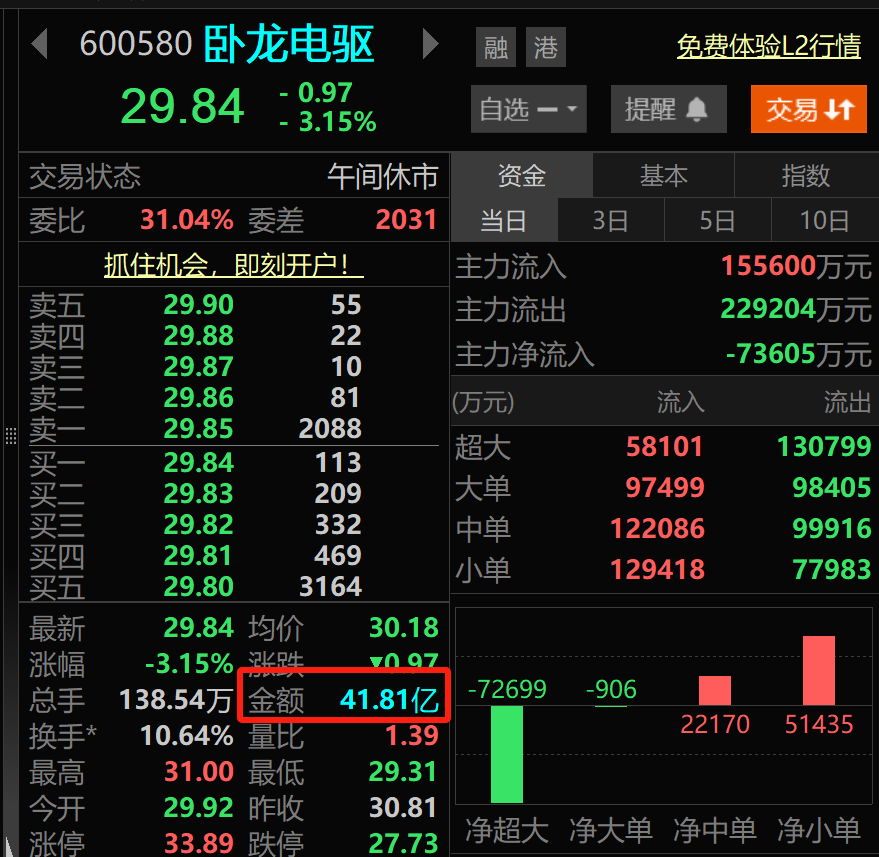Screen dimensions: 879x857
Task: Click the 卖一 volume 2088
Action: tap(330, 429)
